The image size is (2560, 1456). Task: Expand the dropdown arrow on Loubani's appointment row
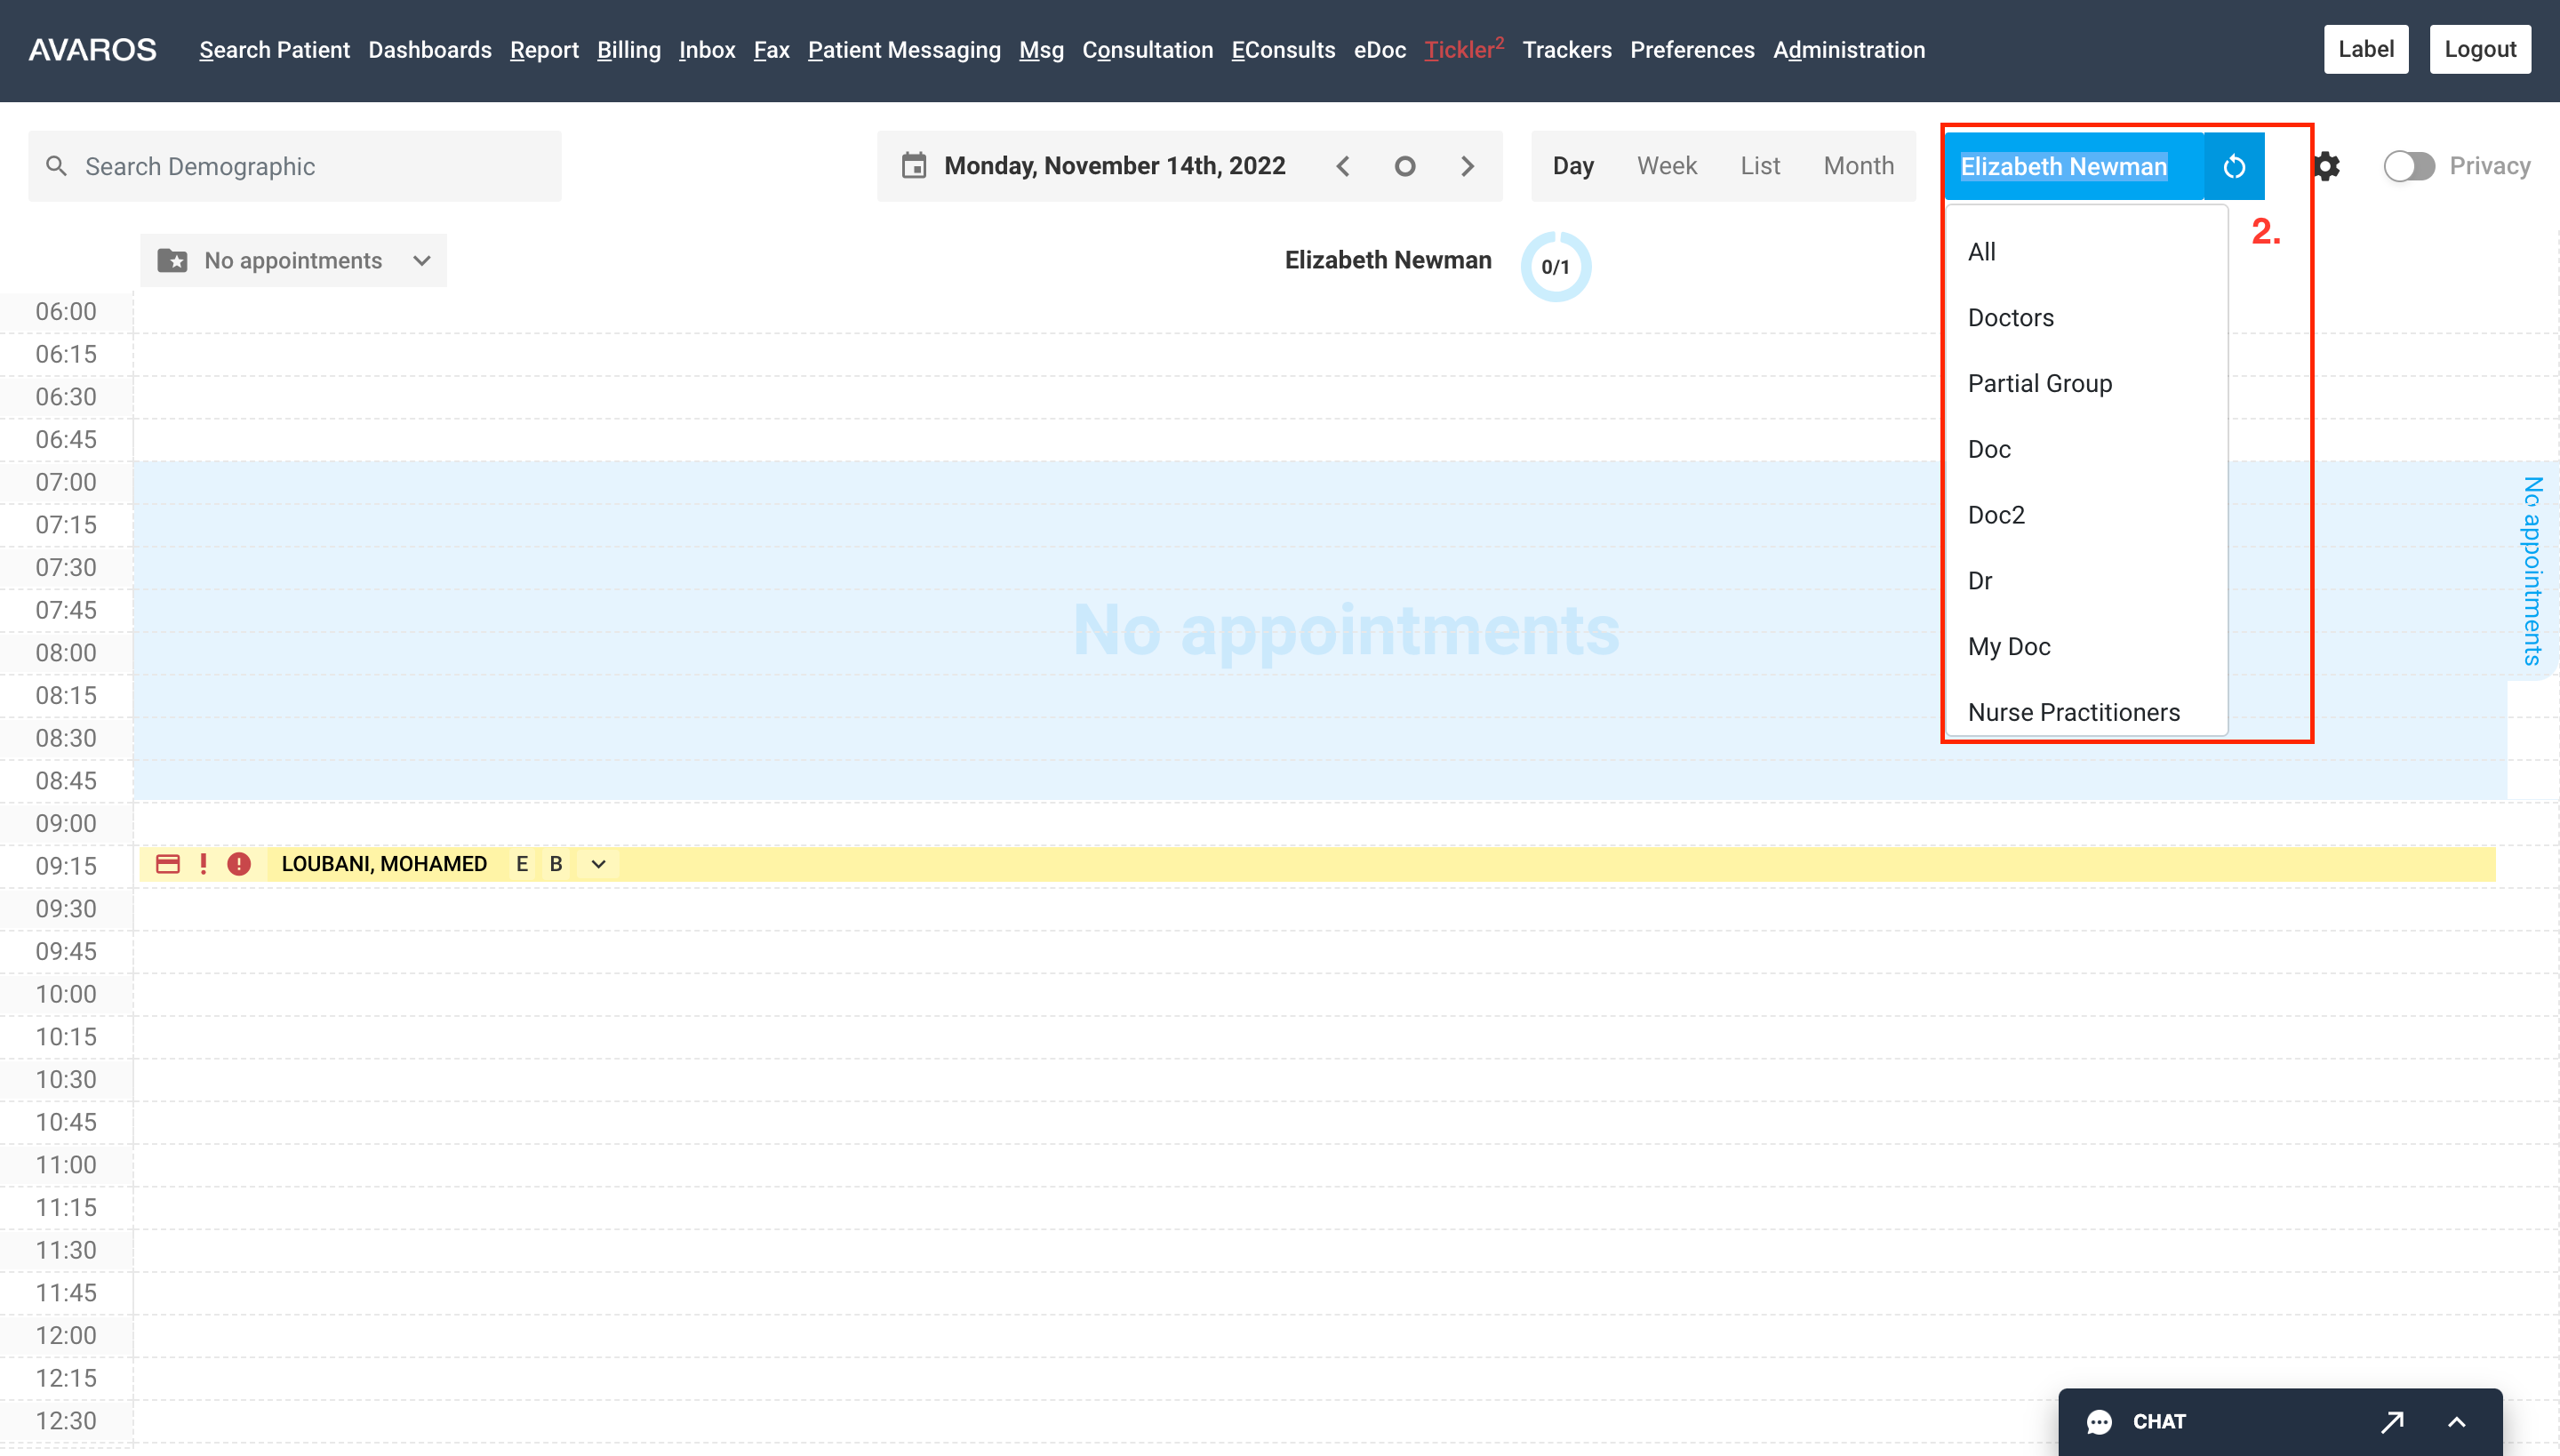[597, 864]
